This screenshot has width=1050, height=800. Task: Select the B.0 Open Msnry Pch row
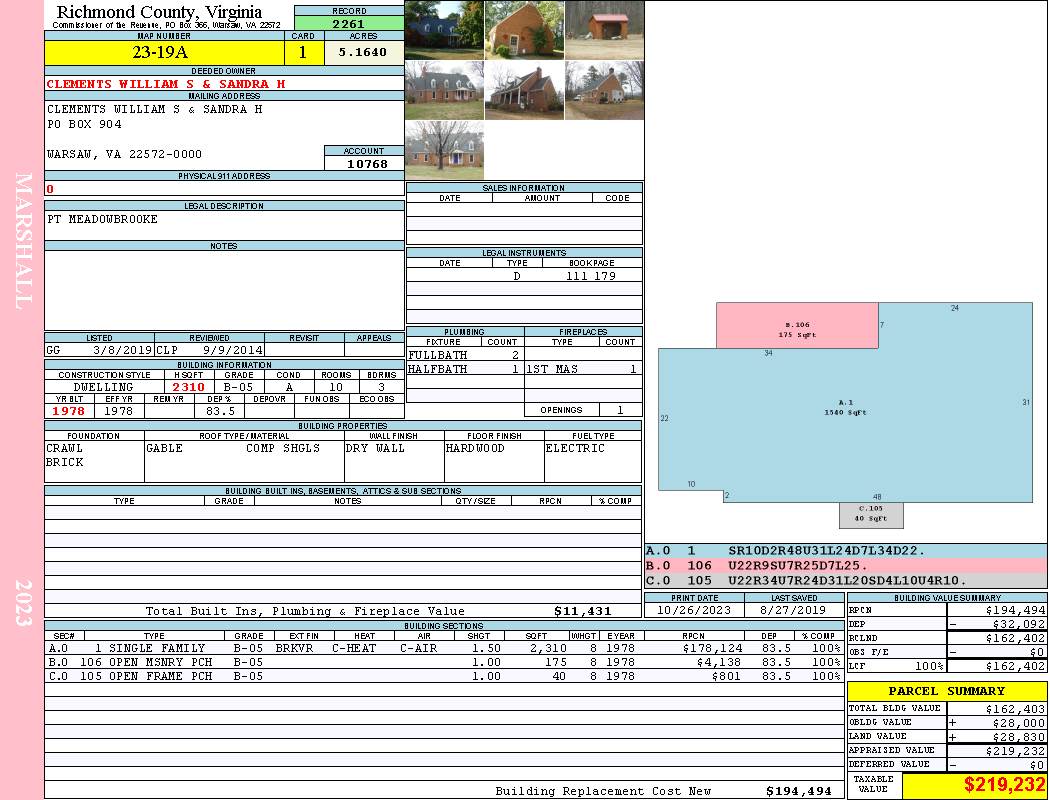click(444, 662)
